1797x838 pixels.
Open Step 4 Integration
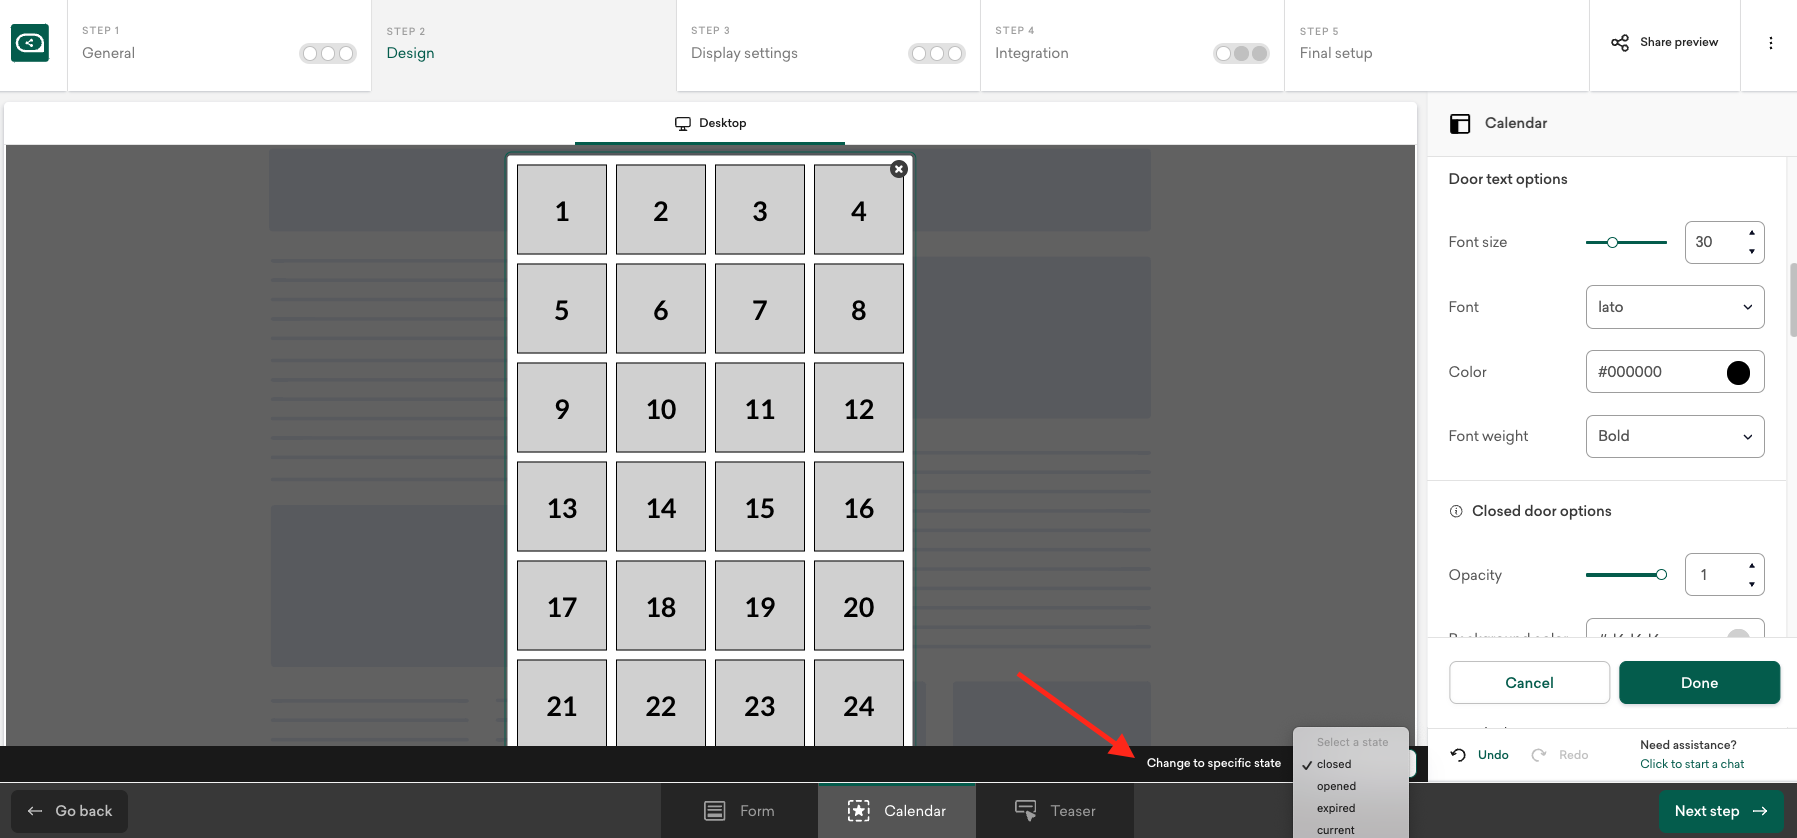[1132, 45]
